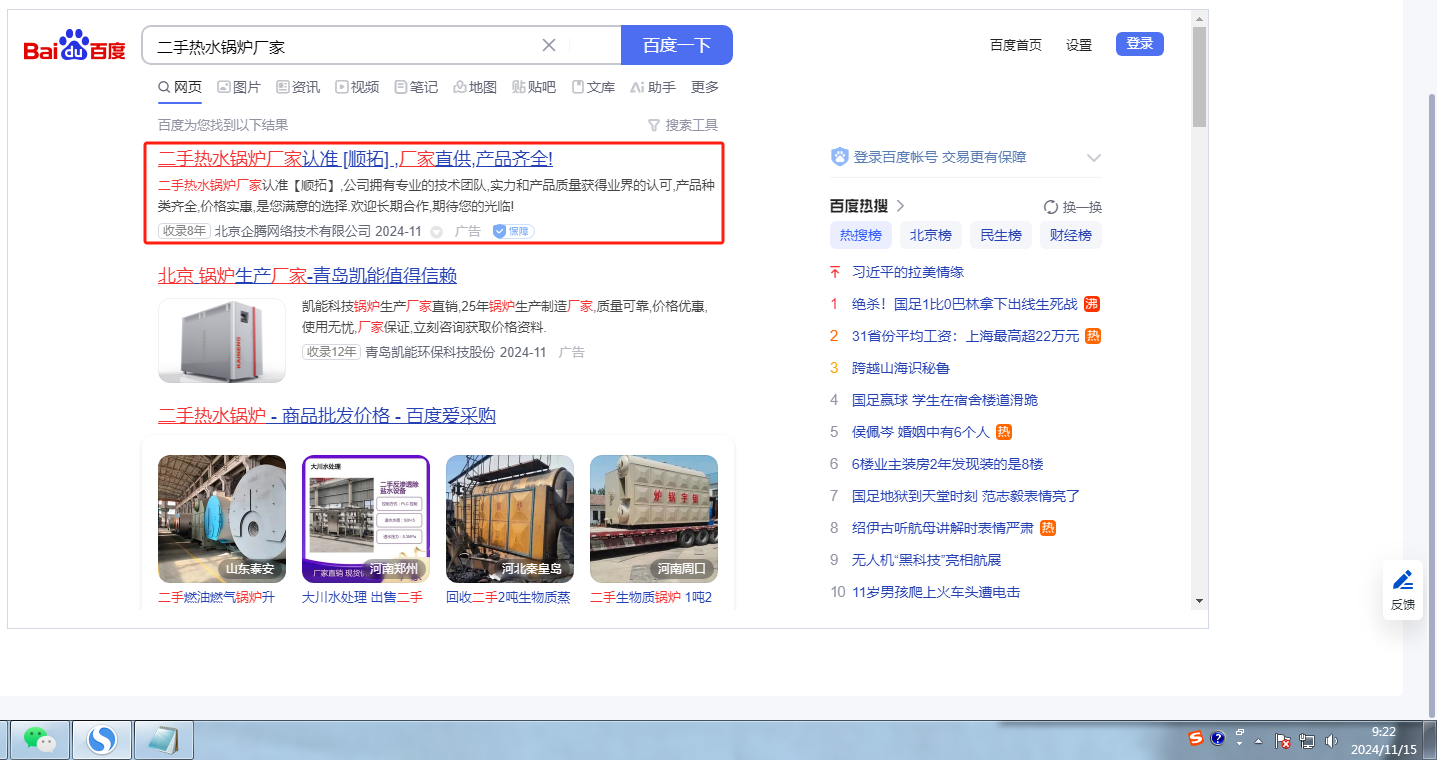
Task: Expand the 百度热搜 arrow
Action: click(x=900, y=206)
